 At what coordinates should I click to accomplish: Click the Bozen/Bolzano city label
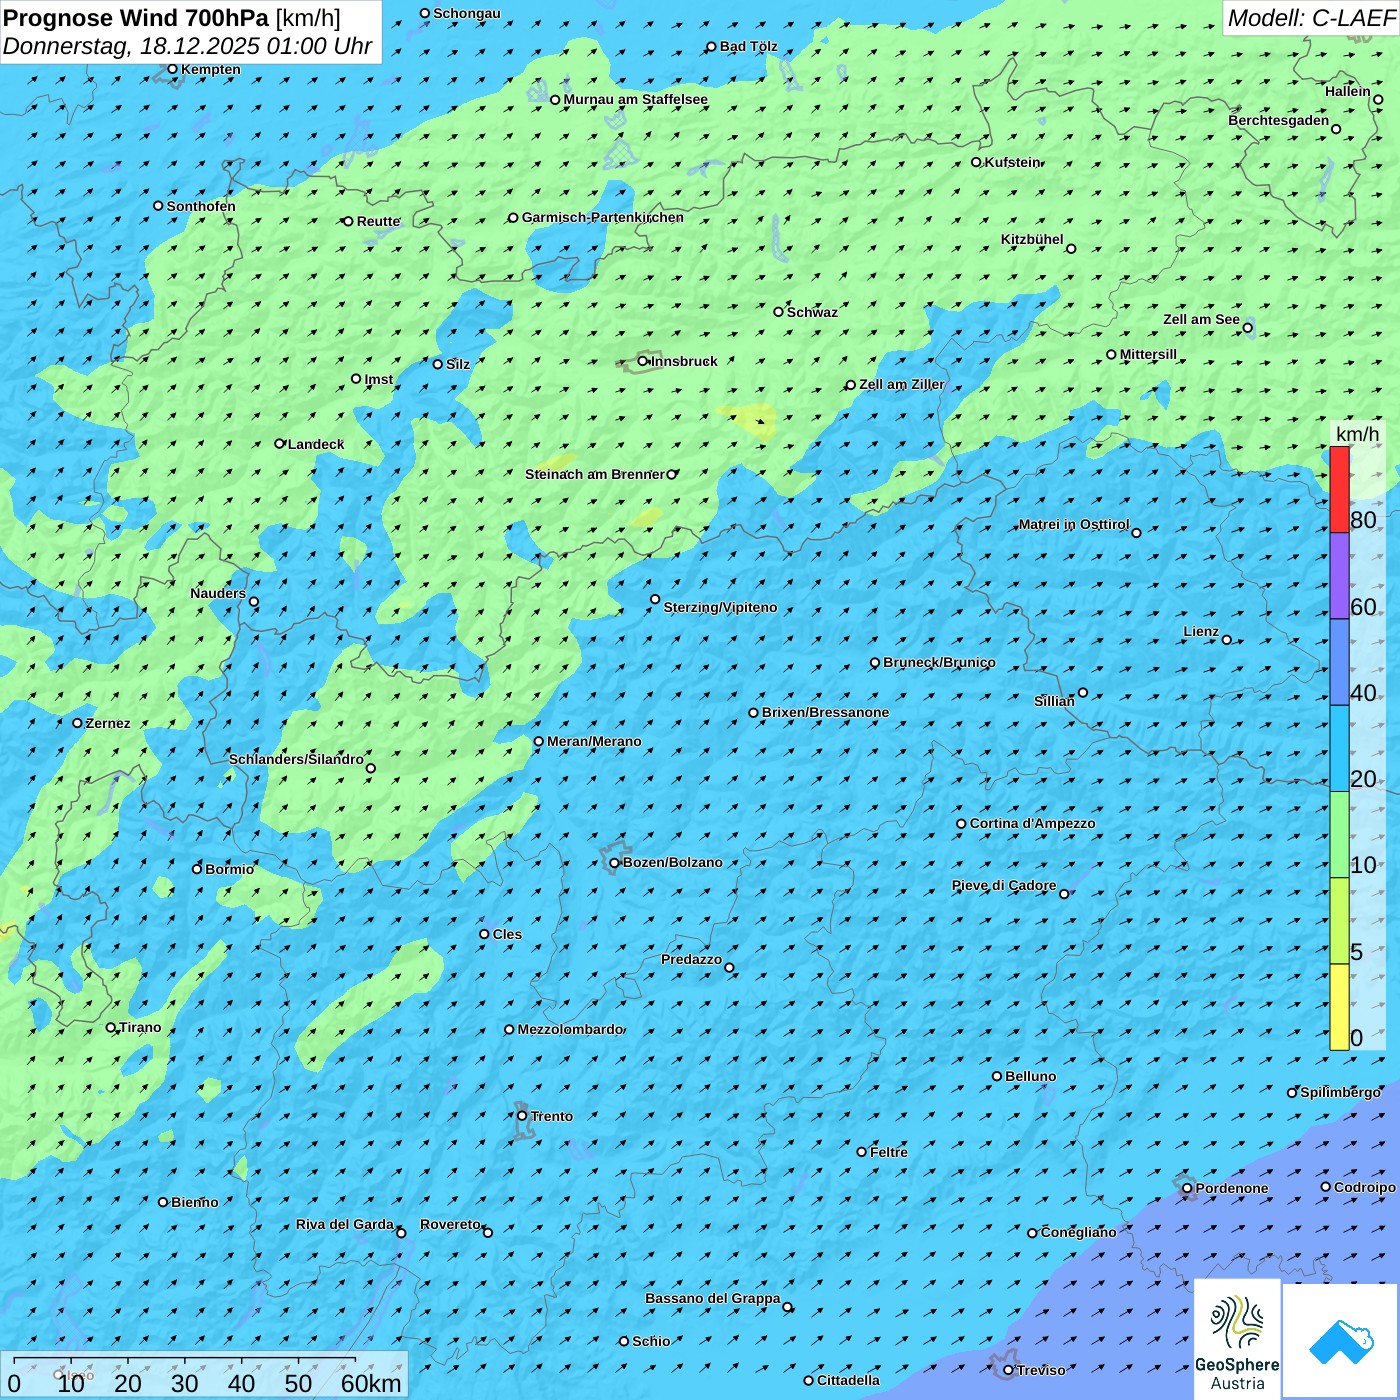click(672, 862)
